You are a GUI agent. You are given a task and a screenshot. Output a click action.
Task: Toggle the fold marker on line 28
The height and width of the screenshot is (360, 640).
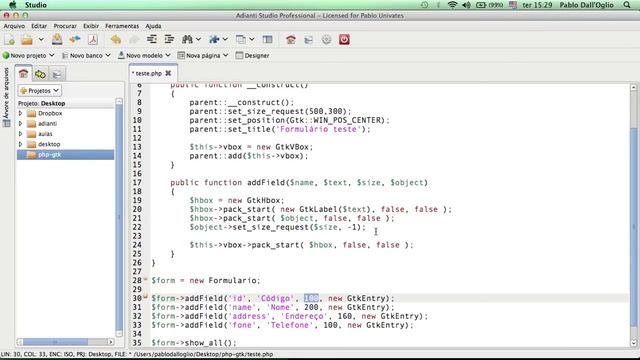click(x=145, y=279)
